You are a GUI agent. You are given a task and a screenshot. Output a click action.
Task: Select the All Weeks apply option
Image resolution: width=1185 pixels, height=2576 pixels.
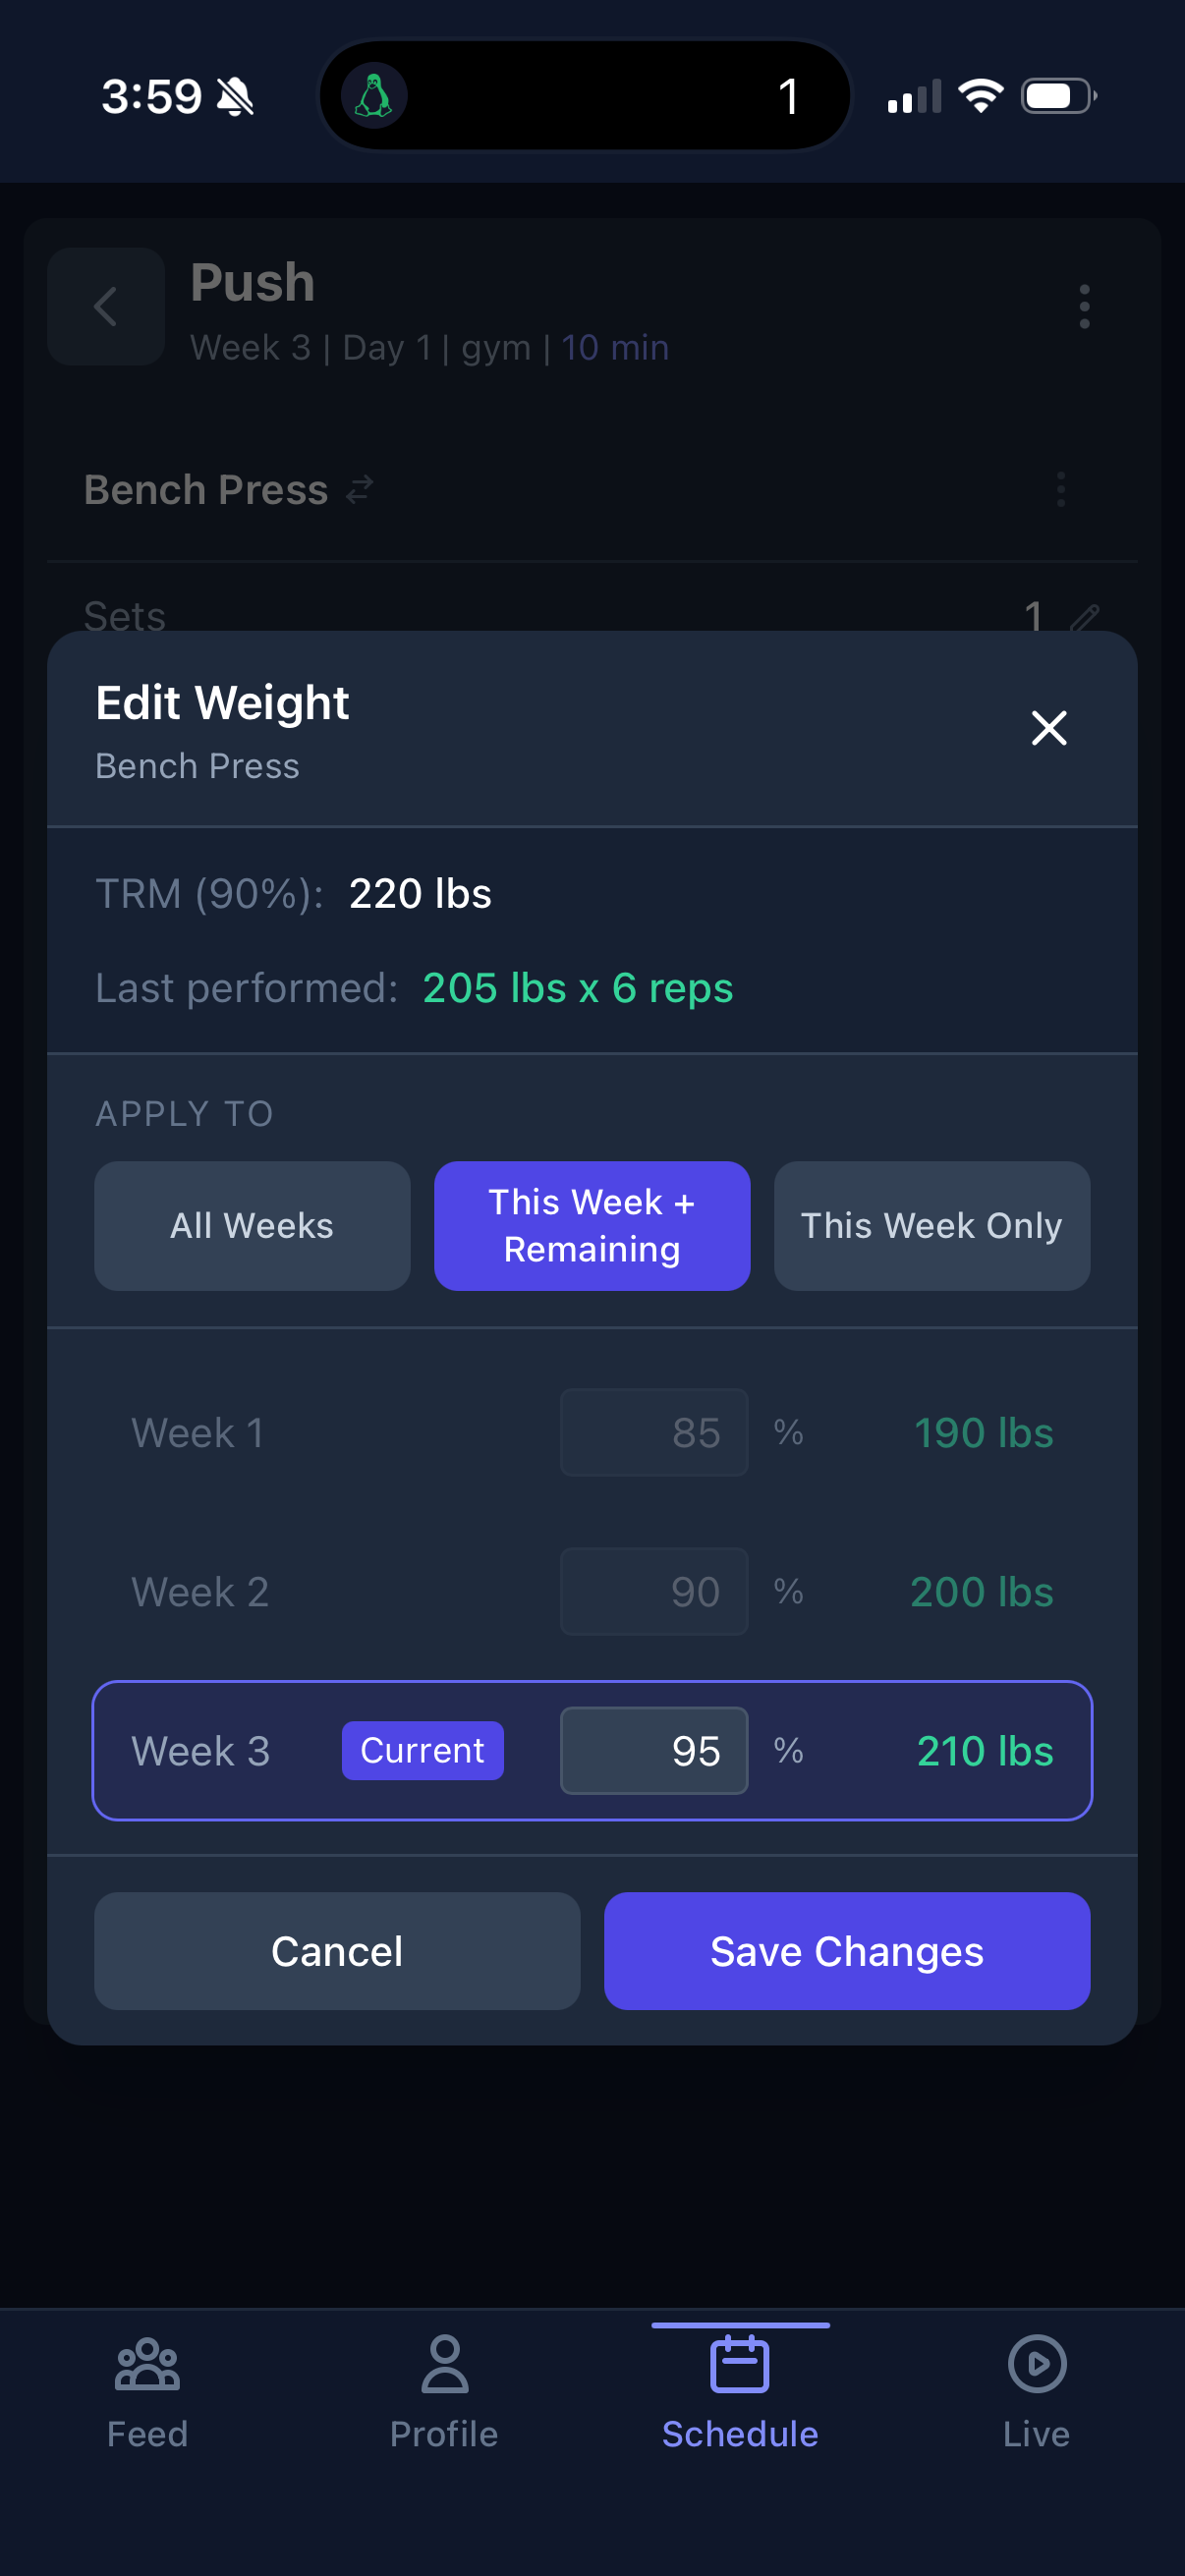click(251, 1225)
